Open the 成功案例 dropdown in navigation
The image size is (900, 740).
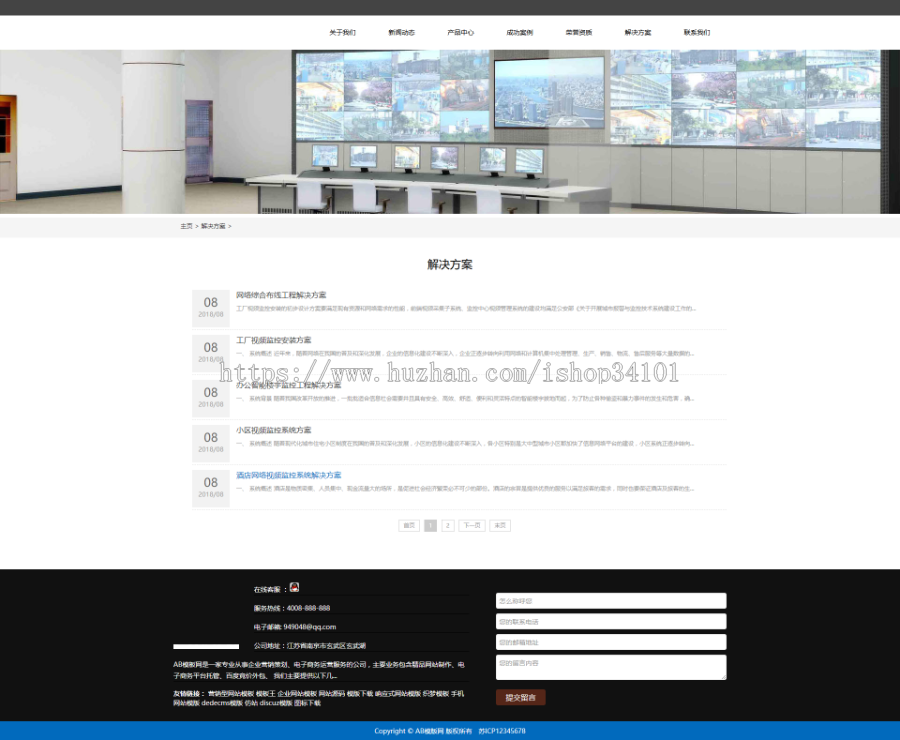click(523, 31)
